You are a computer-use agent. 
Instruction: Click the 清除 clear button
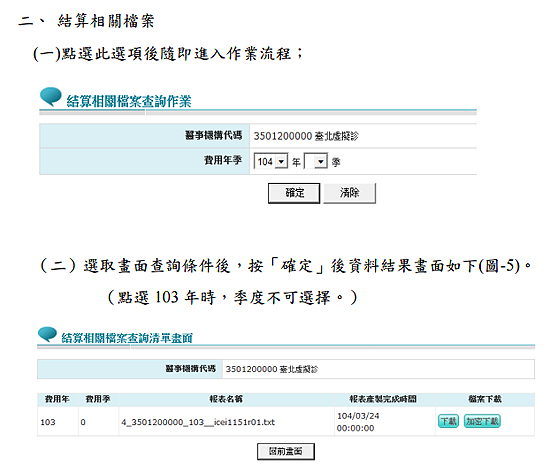click(x=349, y=193)
